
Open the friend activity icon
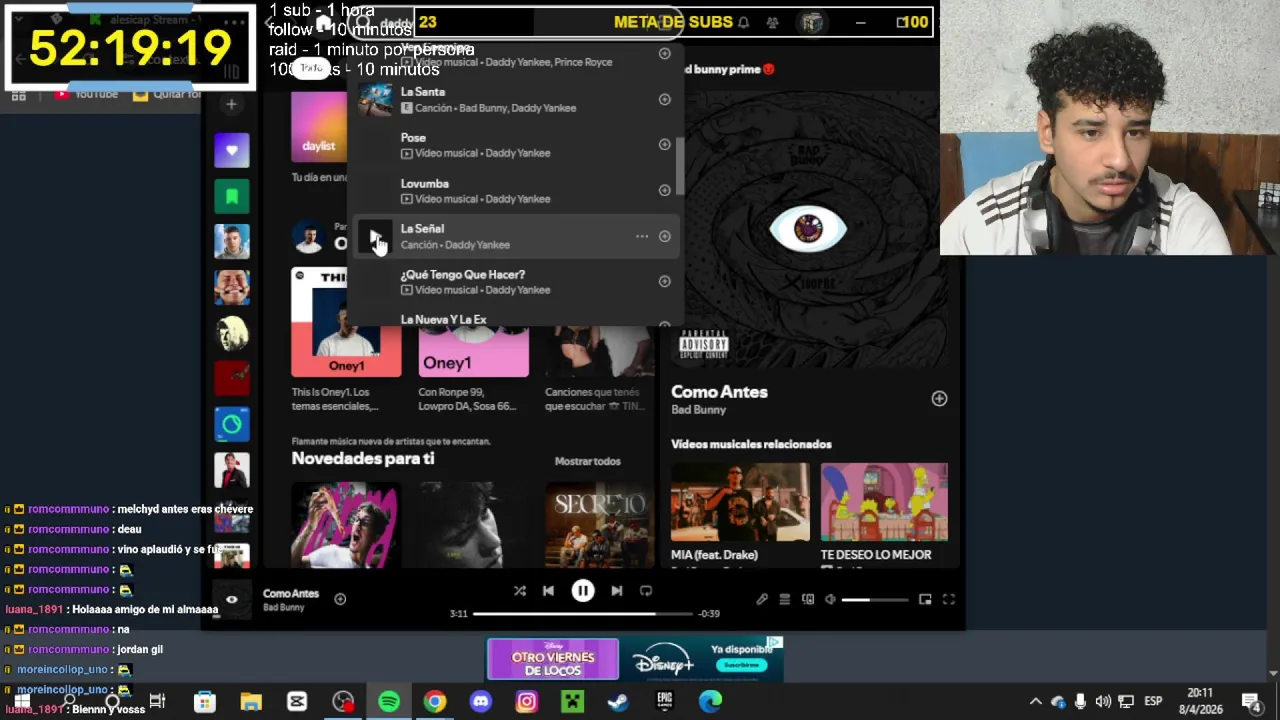pyautogui.click(x=773, y=22)
